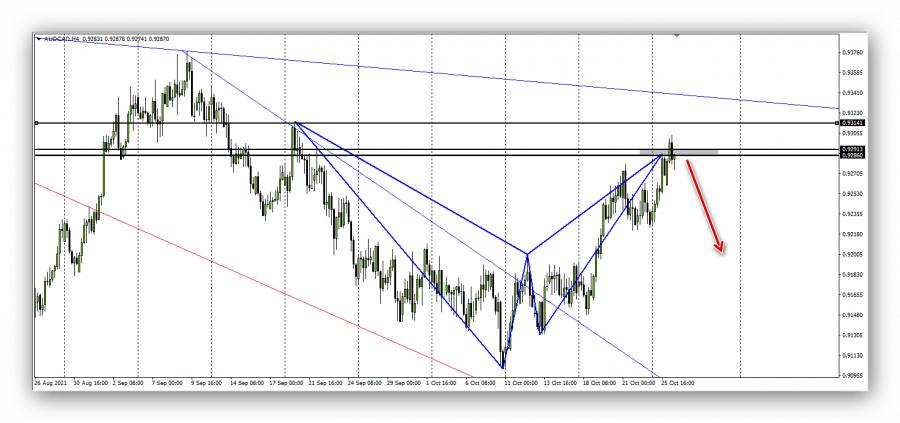Click the 11 Oct low pattern vertex

(503, 366)
